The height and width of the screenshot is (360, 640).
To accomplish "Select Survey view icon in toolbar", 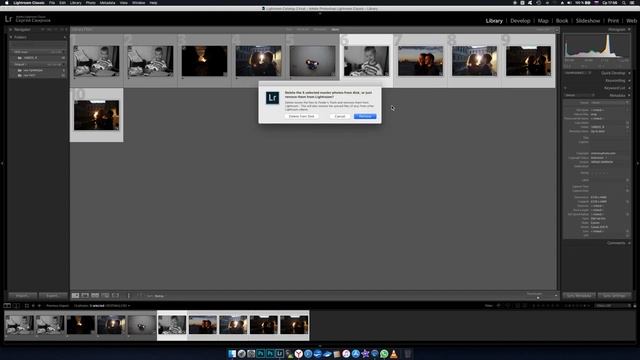I will [x=105, y=296].
